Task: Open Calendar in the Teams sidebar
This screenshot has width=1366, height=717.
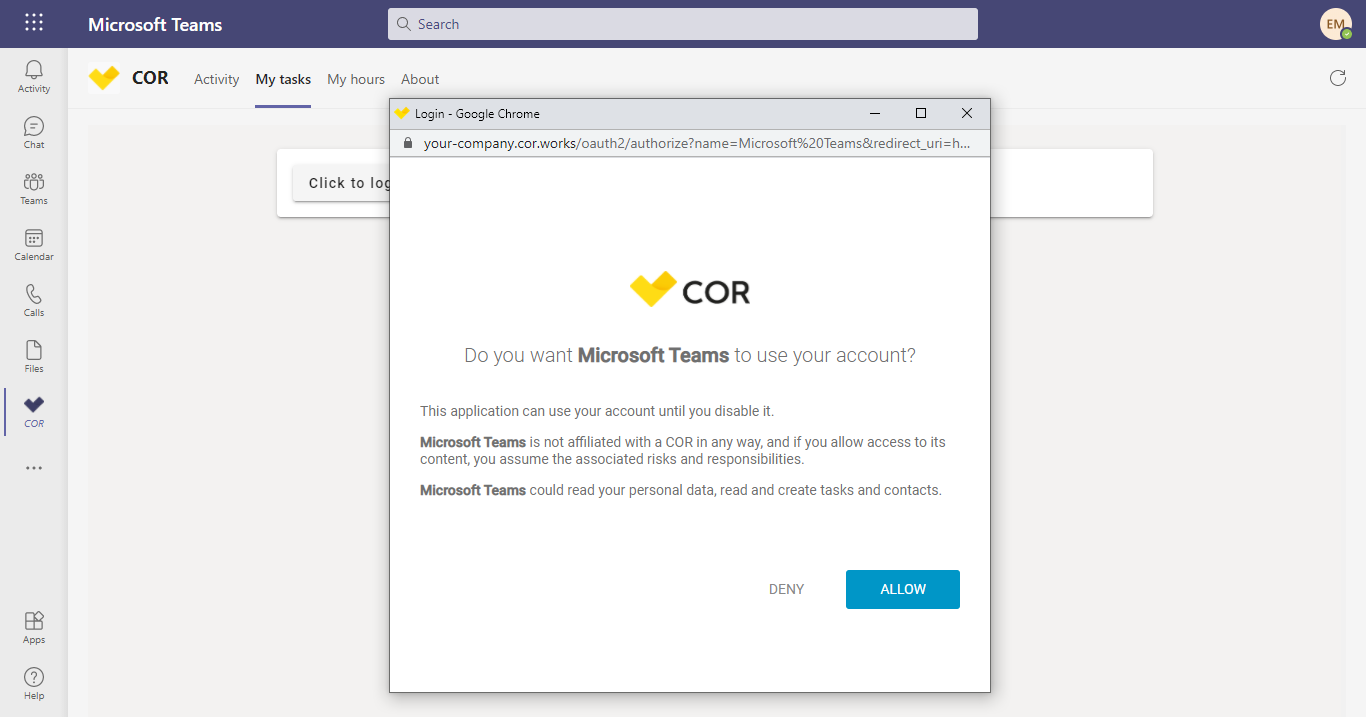Action: coord(34,244)
